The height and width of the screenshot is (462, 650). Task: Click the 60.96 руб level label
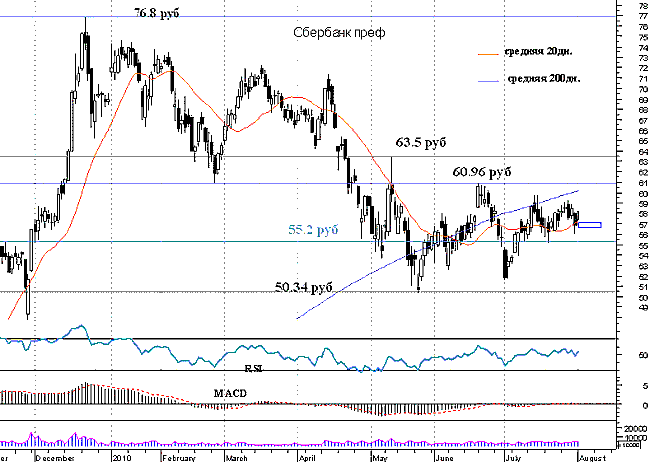point(482,172)
